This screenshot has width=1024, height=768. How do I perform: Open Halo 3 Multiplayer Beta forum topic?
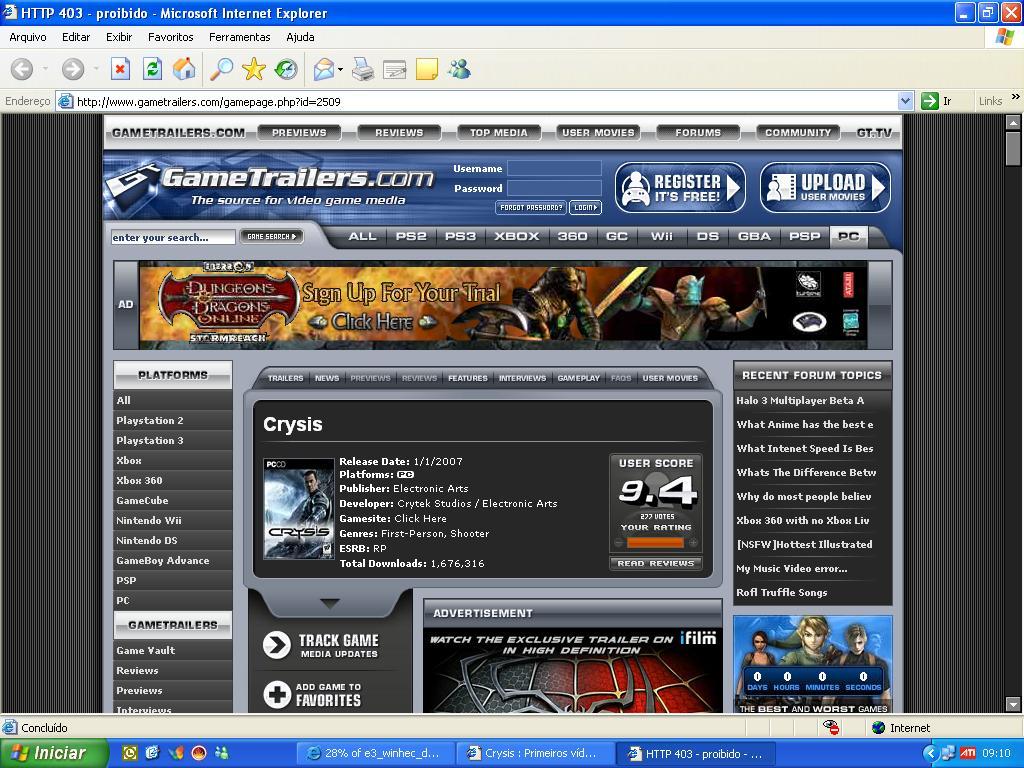coord(800,400)
